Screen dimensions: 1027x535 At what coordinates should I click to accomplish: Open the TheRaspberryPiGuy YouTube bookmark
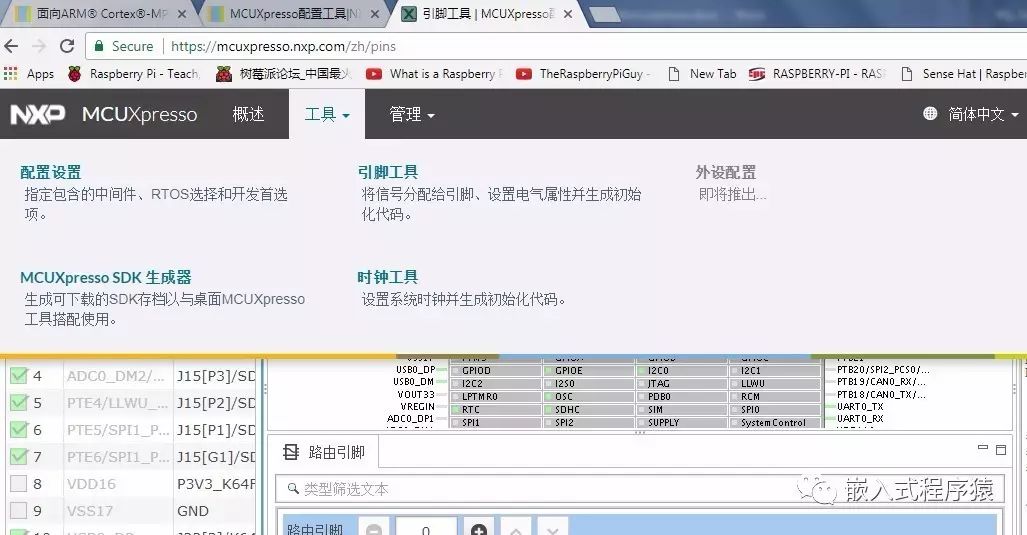[x=583, y=74]
